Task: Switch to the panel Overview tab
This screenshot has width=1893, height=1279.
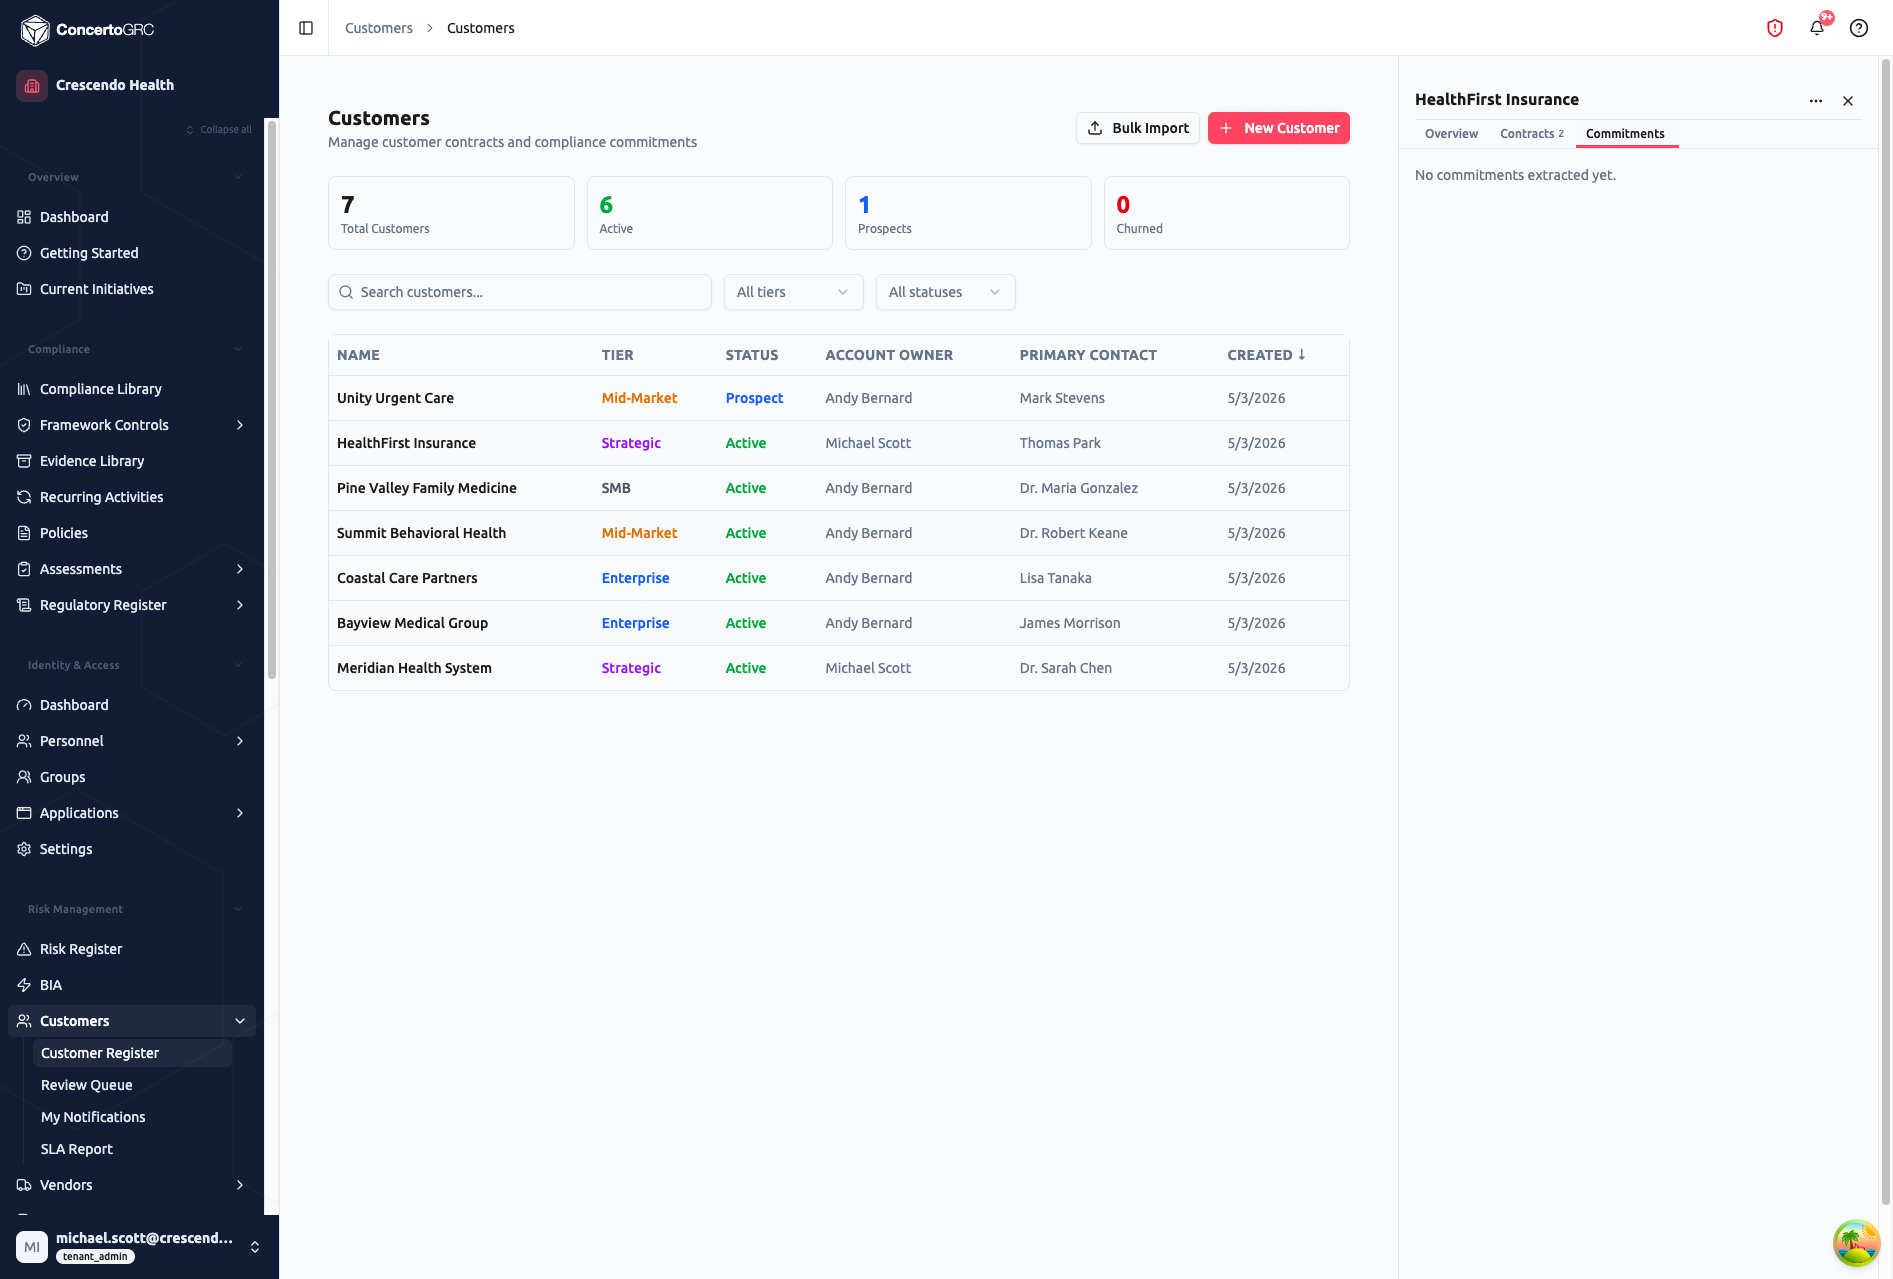Action: point(1451,134)
